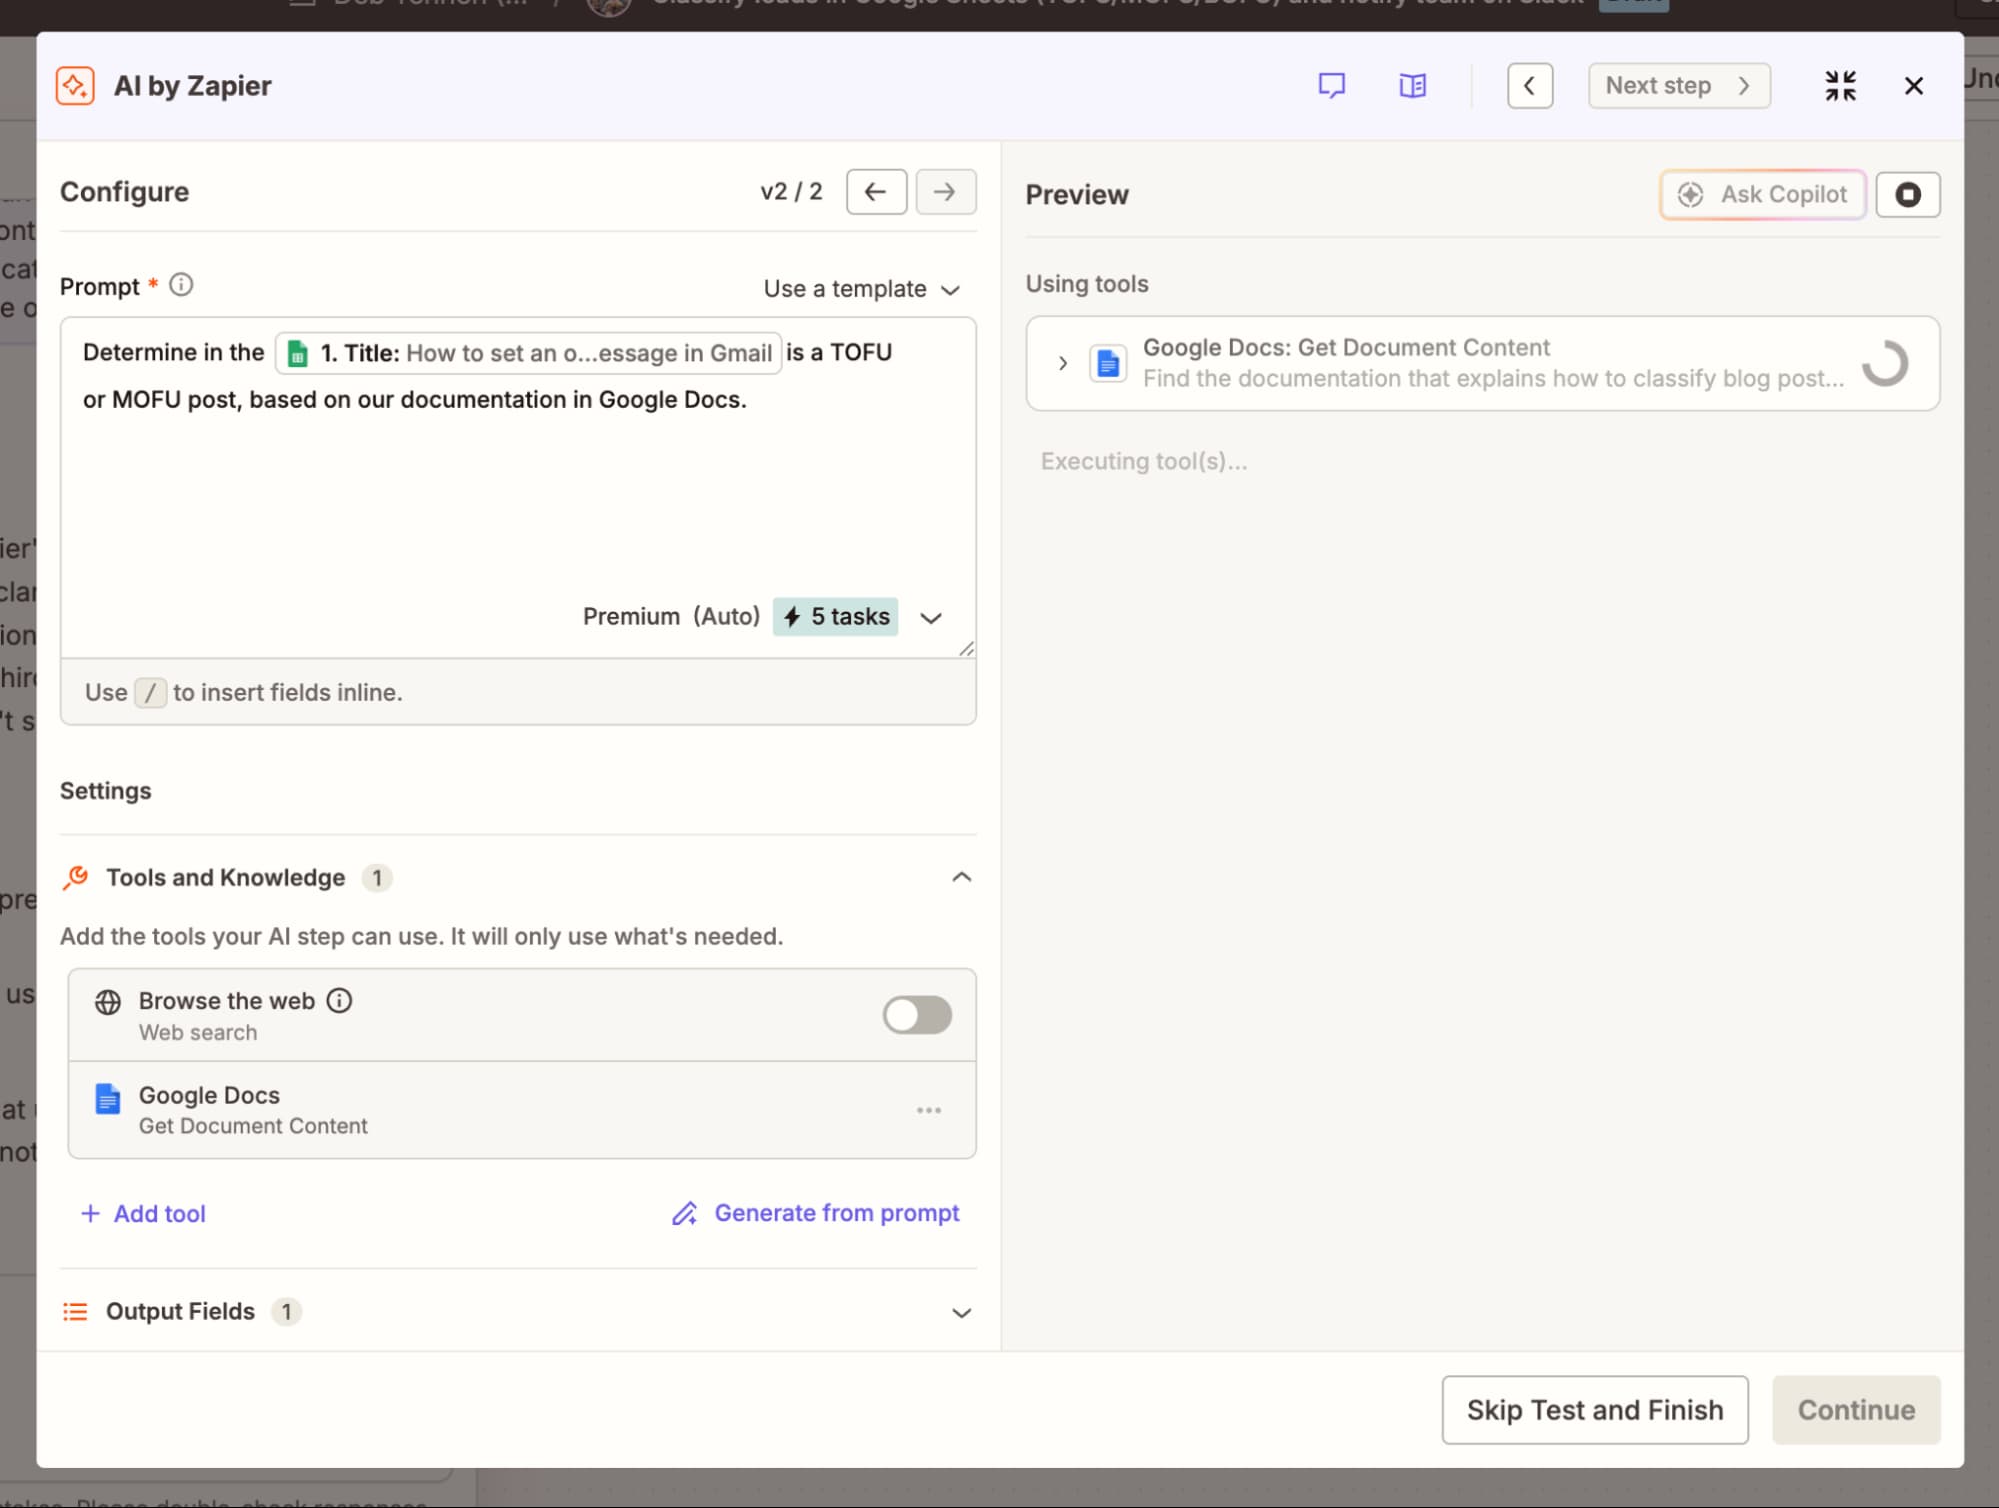1999x1508 pixels.
Task: Go forward to next prompt version
Action: (945, 191)
